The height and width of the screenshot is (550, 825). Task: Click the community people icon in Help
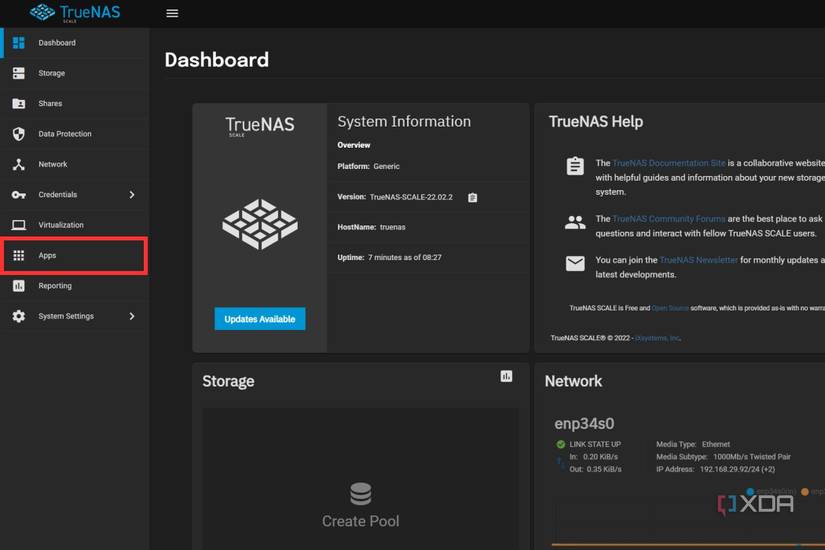(575, 223)
